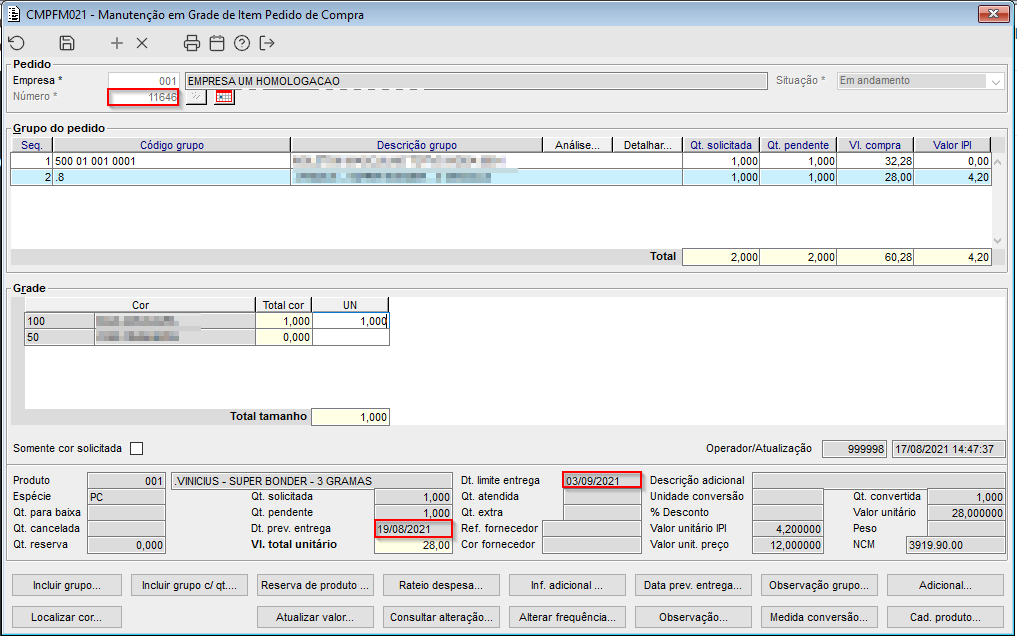This screenshot has height=636, width=1017.
Task: Click the plus add-record toolbar icon
Action: click(x=117, y=43)
